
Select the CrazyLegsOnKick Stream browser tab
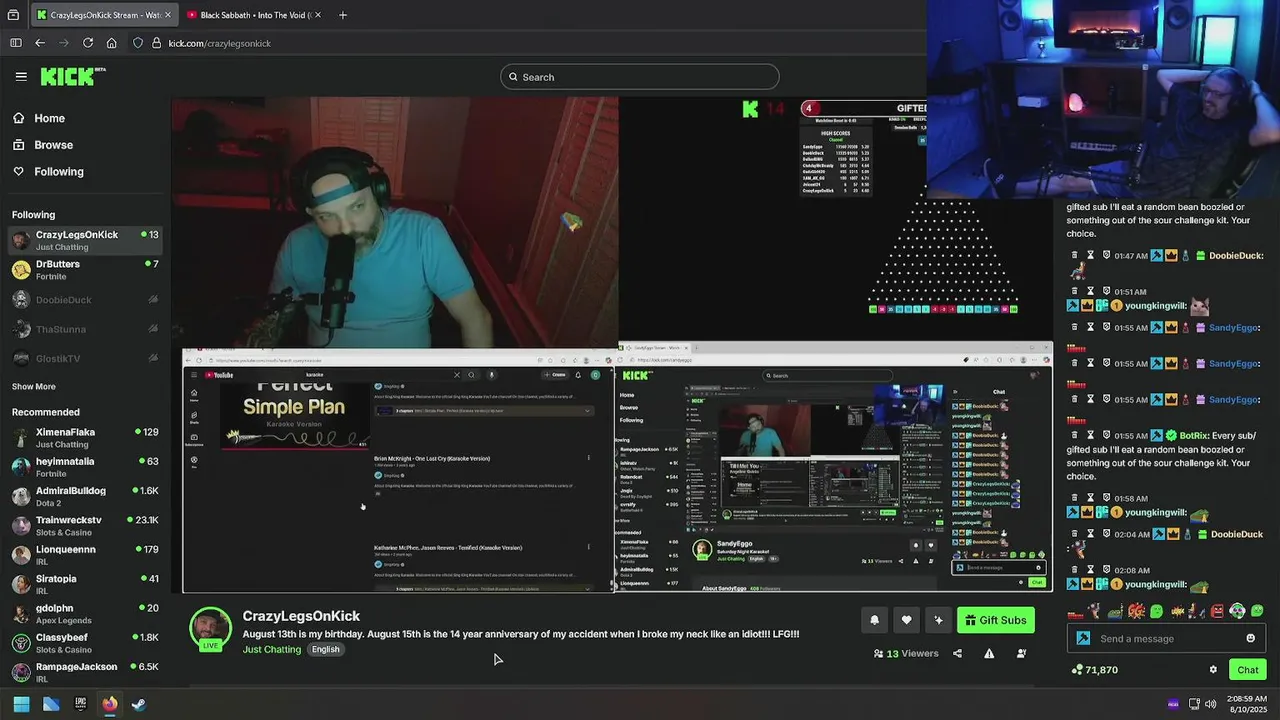coord(102,15)
